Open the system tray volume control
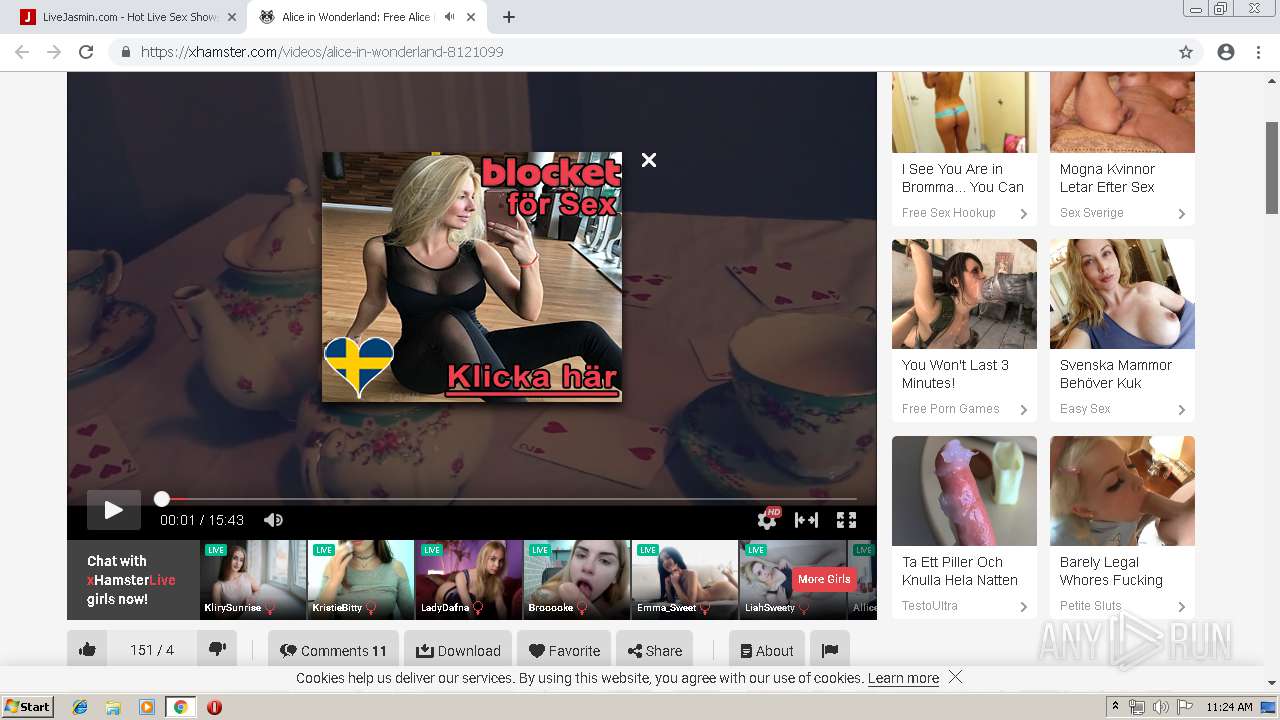This screenshot has height=720, width=1280. point(1160,707)
